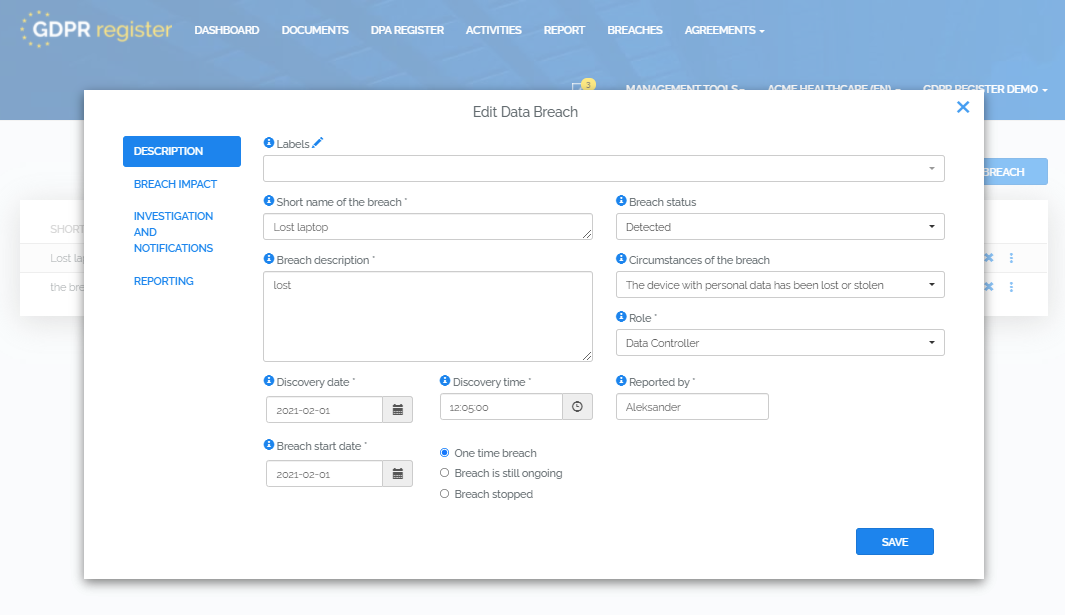Image resolution: width=1065 pixels, height=615 pixels.
Task: Open the clock picker for Discovery time
Action: tap(577, 406)
